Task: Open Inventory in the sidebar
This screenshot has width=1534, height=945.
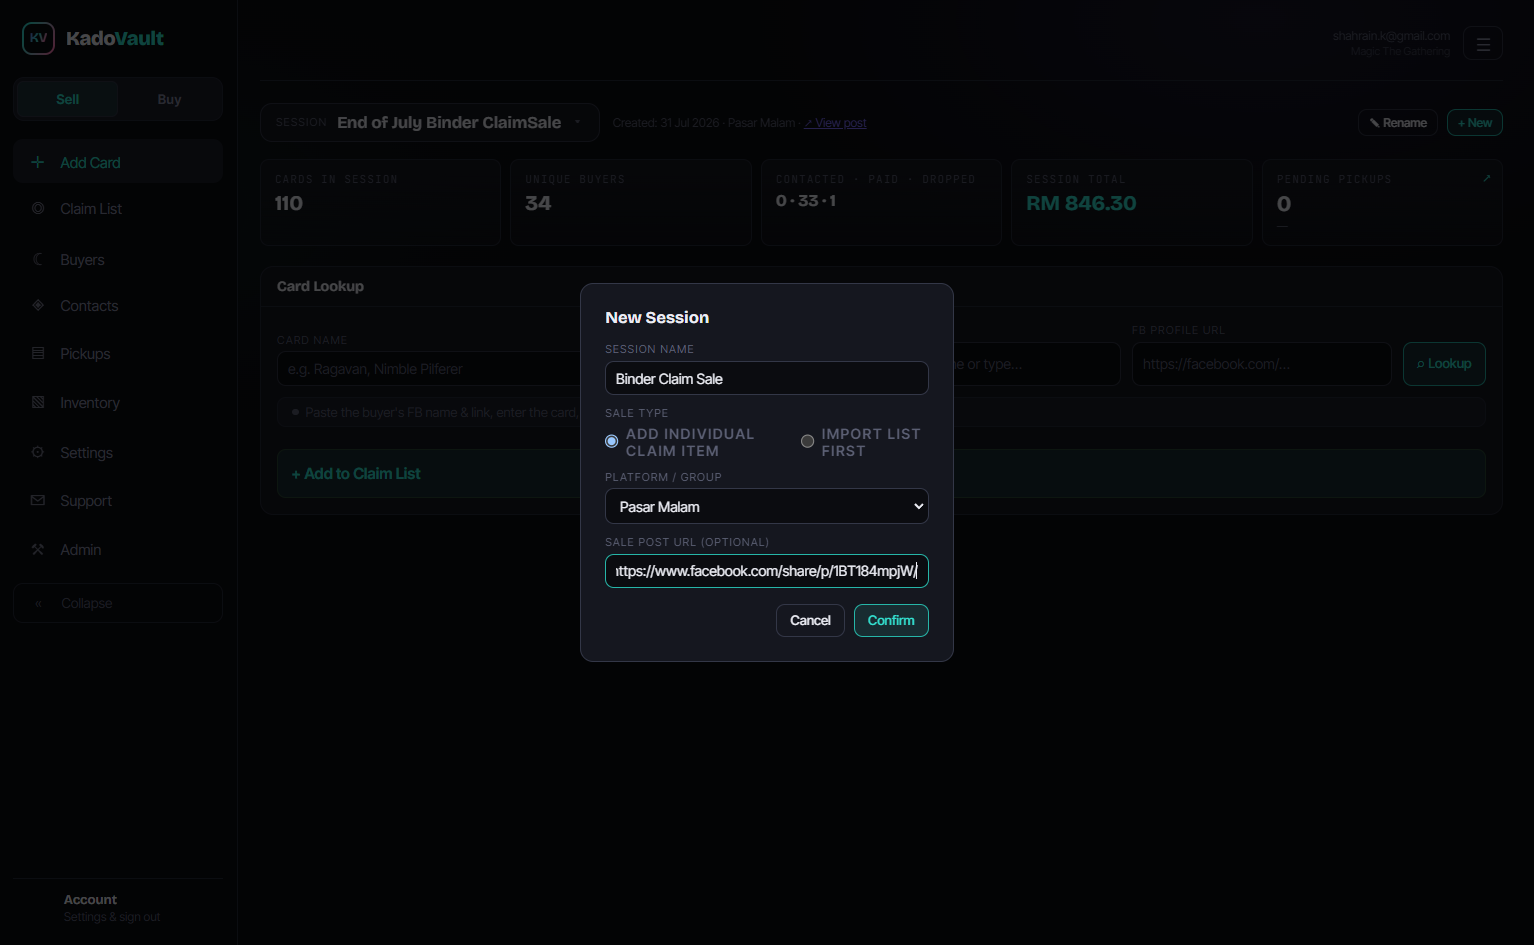Action: point(118,402)
